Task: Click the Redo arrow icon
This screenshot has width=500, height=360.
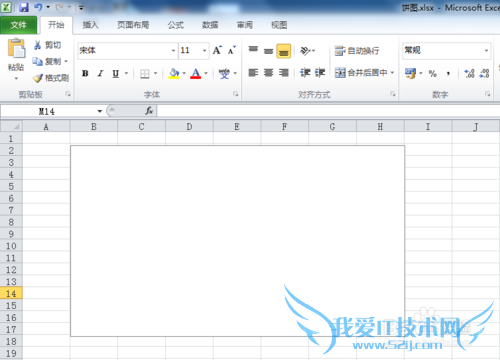Action: pos(60,7)
